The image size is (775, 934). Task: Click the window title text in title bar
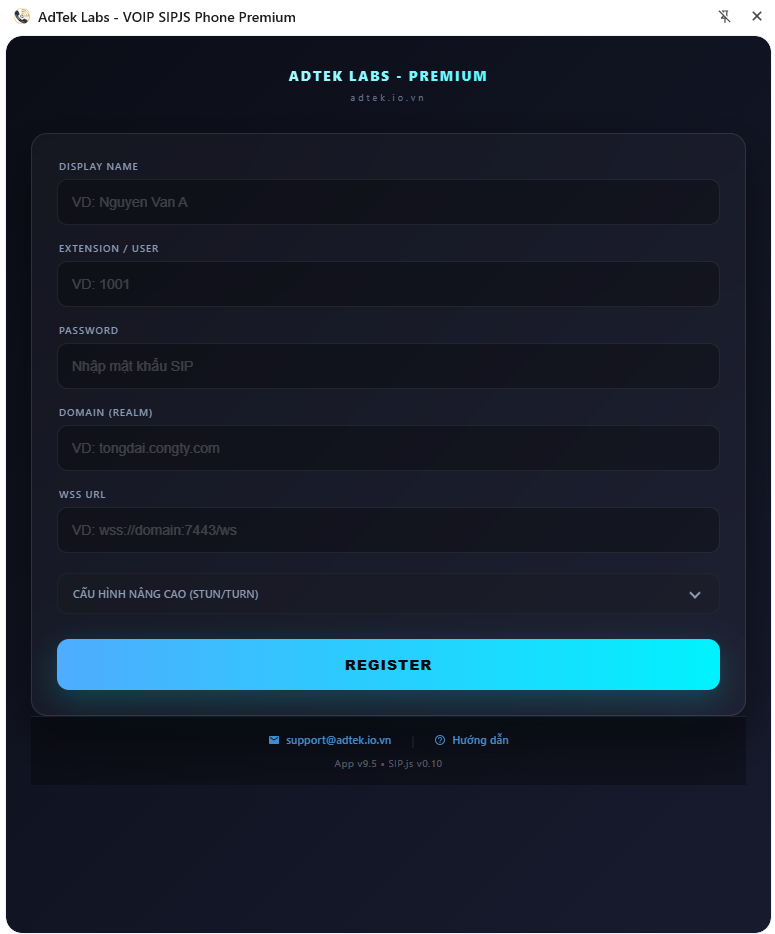(167, 17)
